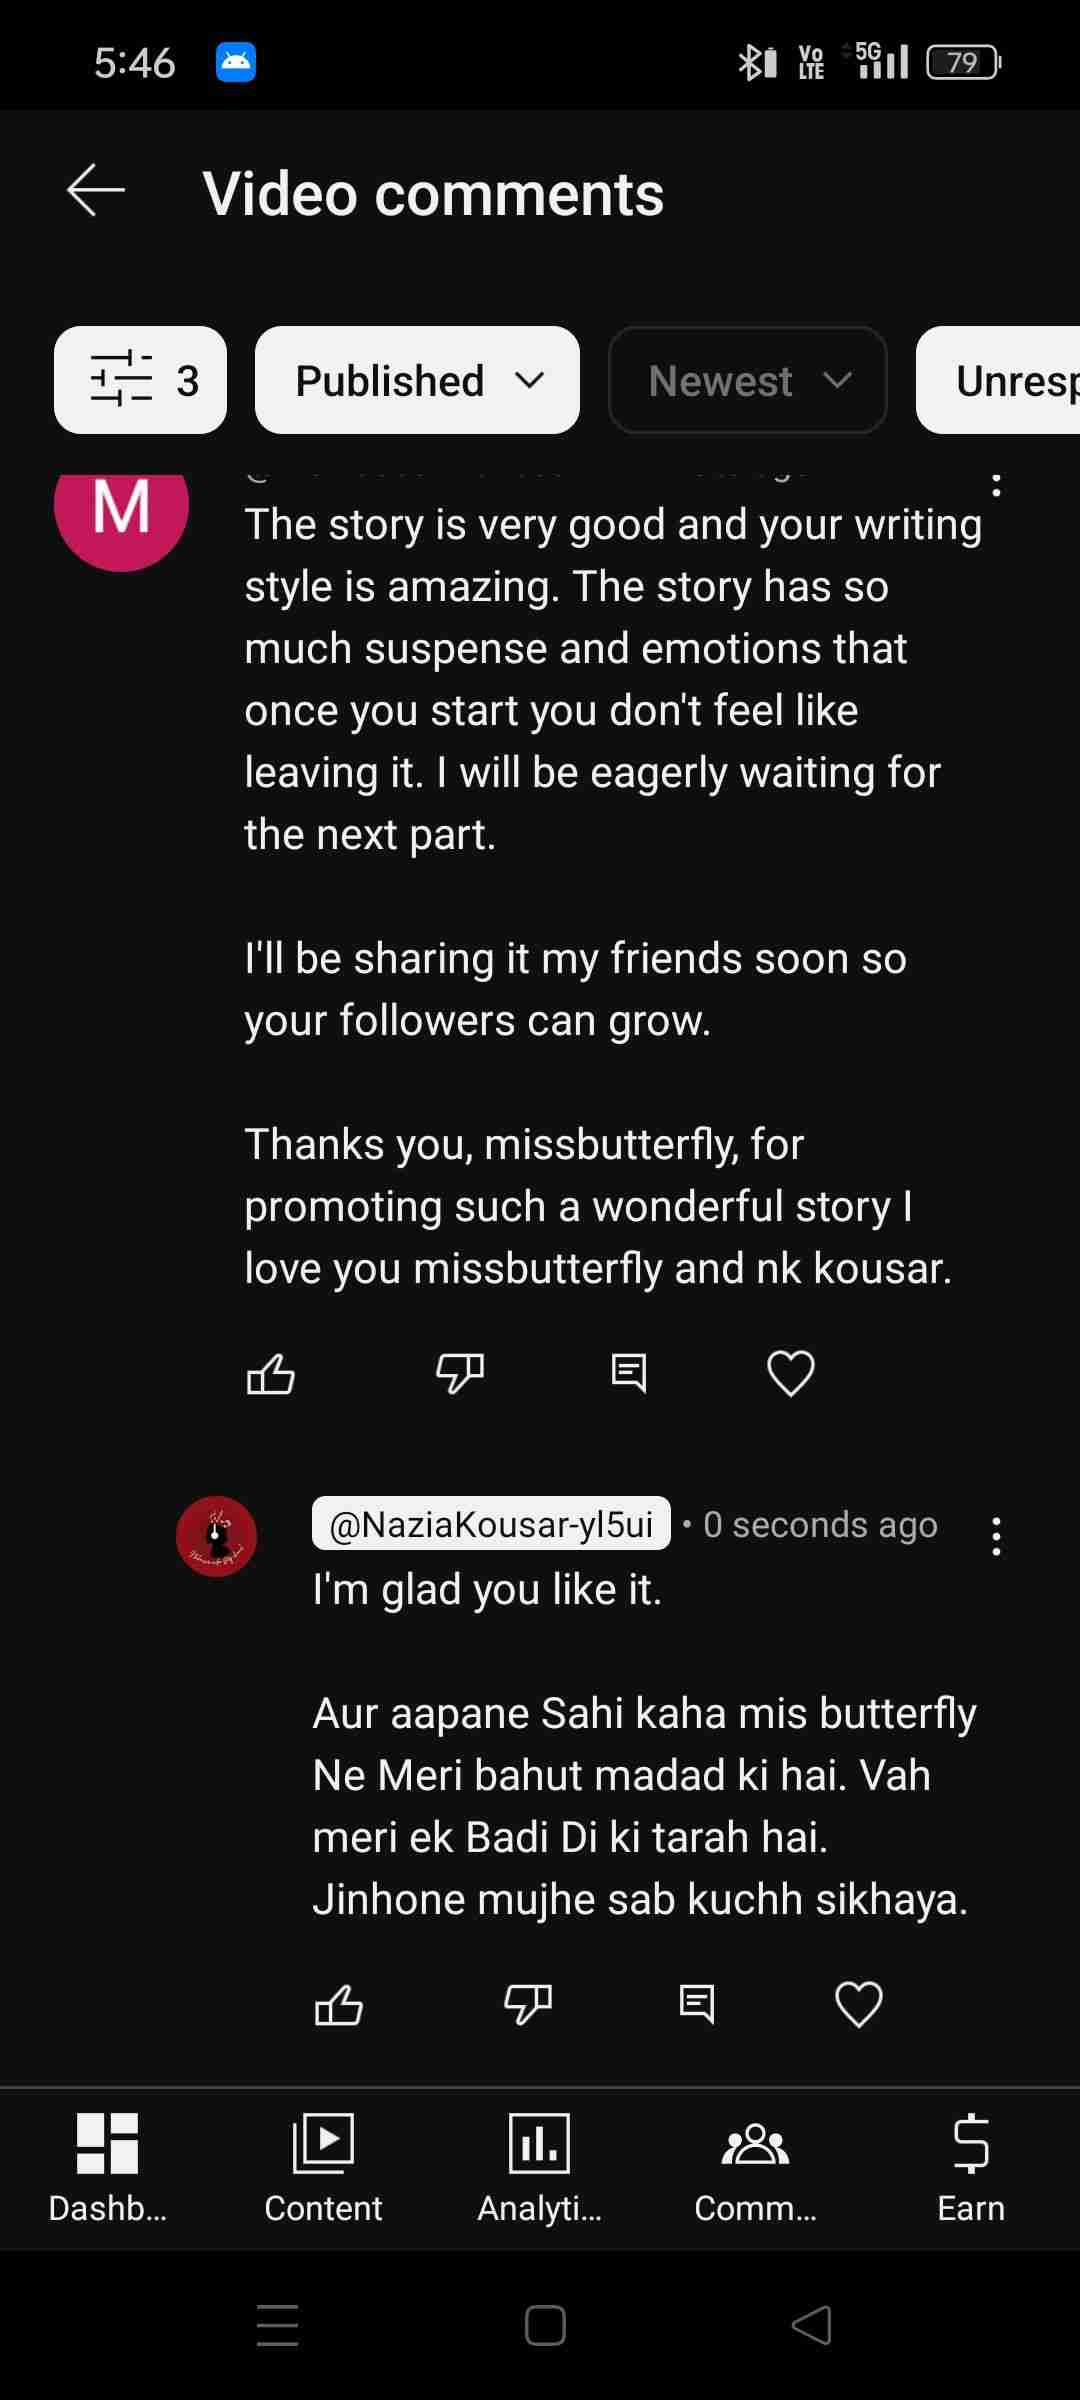Expand the Published status dropdown
Viewport: 1080px width, 2400px height.
pyautogui.click(x=417, y=380)
